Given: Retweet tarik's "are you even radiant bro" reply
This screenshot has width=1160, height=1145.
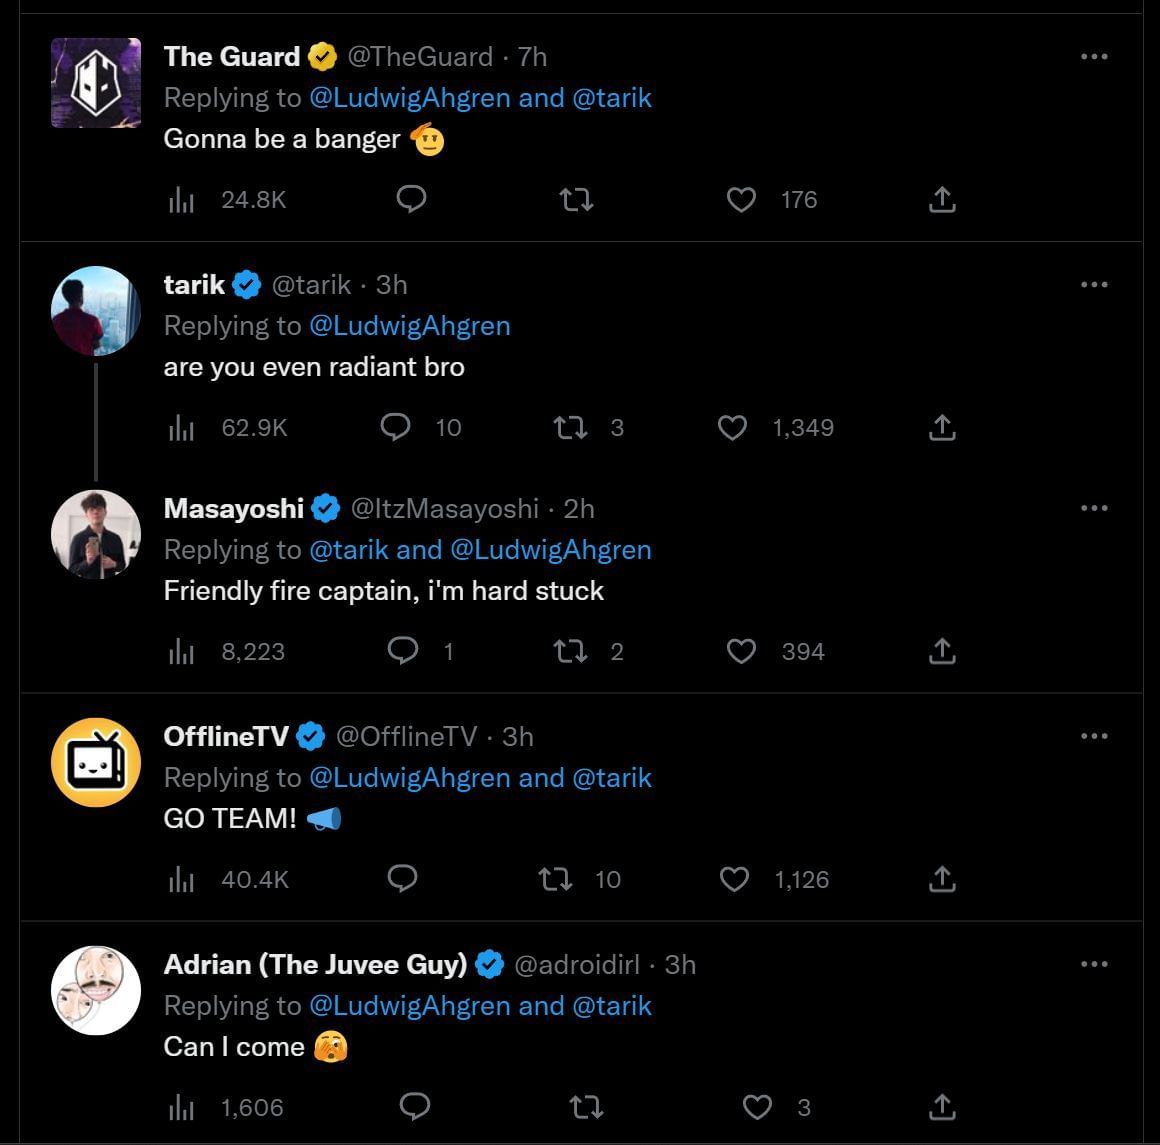Looking at the screenshot, I should 571,428.
